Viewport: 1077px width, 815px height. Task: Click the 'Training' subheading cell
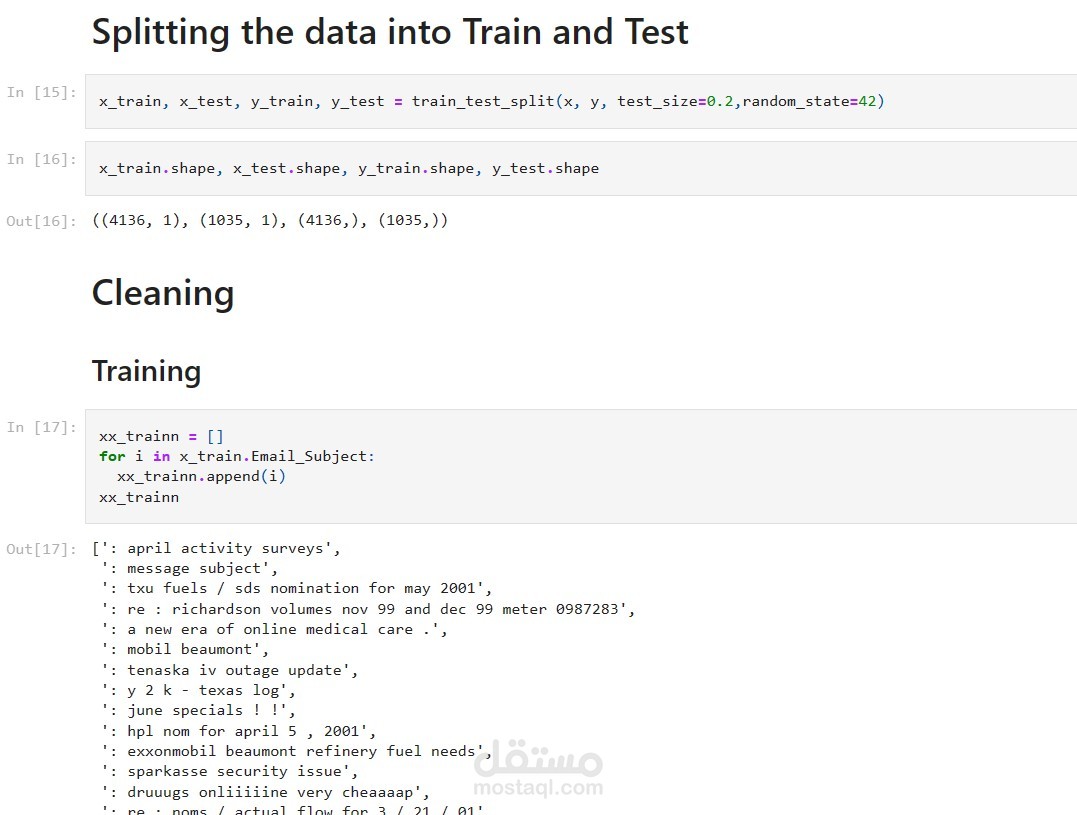click(x=146, y=371)
